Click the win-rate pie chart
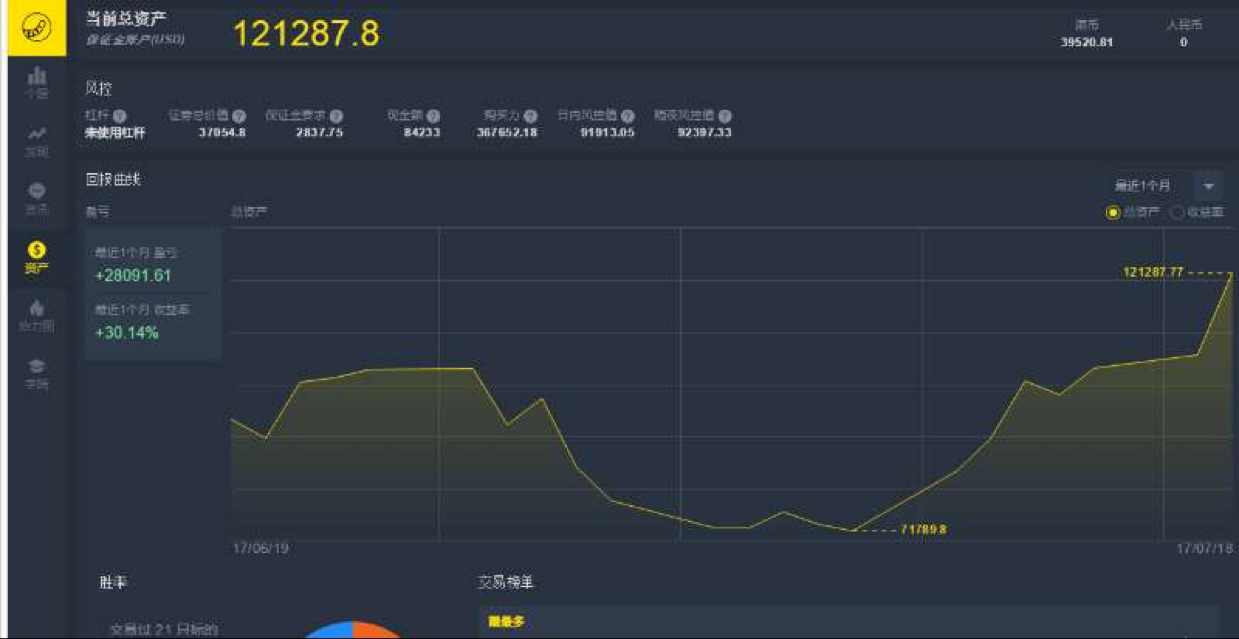Screen dimensions: 1239x639 click(353, 630)
